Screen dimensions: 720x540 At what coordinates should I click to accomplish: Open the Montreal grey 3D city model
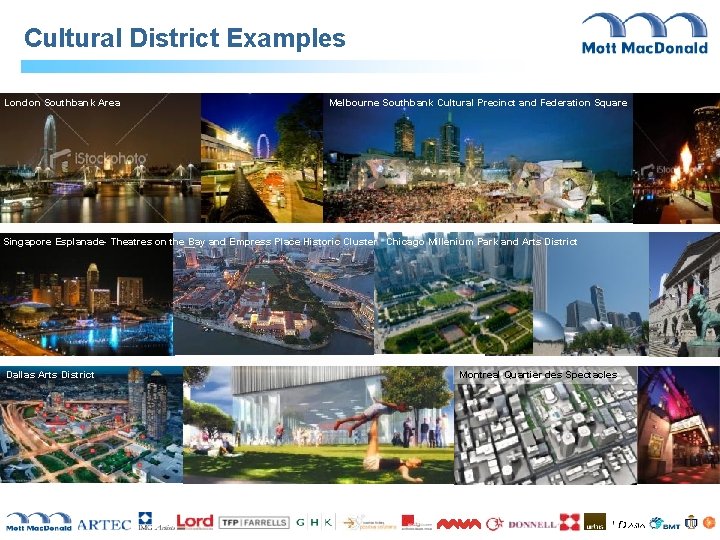click(x=546, y=425)
